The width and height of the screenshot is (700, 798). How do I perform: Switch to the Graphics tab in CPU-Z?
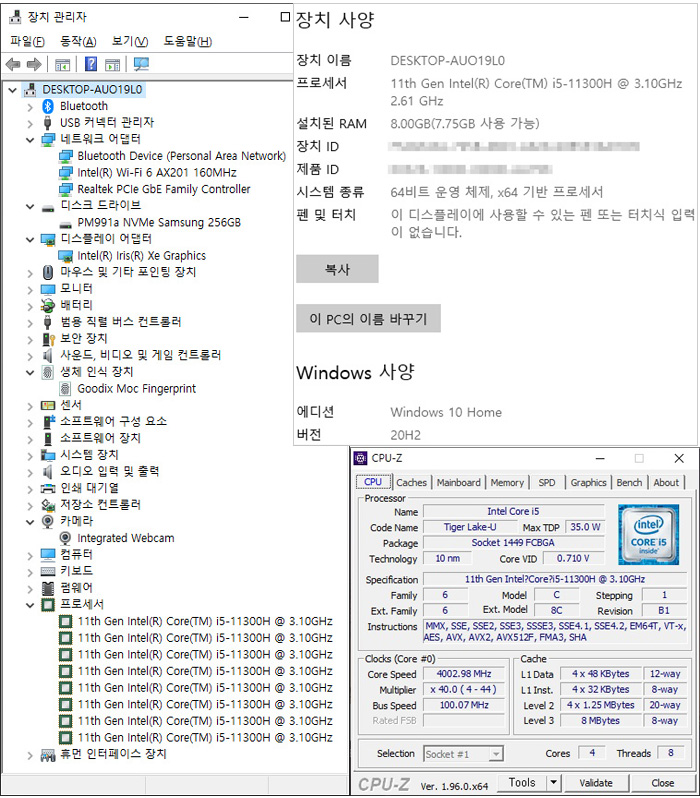coord(588,482)
